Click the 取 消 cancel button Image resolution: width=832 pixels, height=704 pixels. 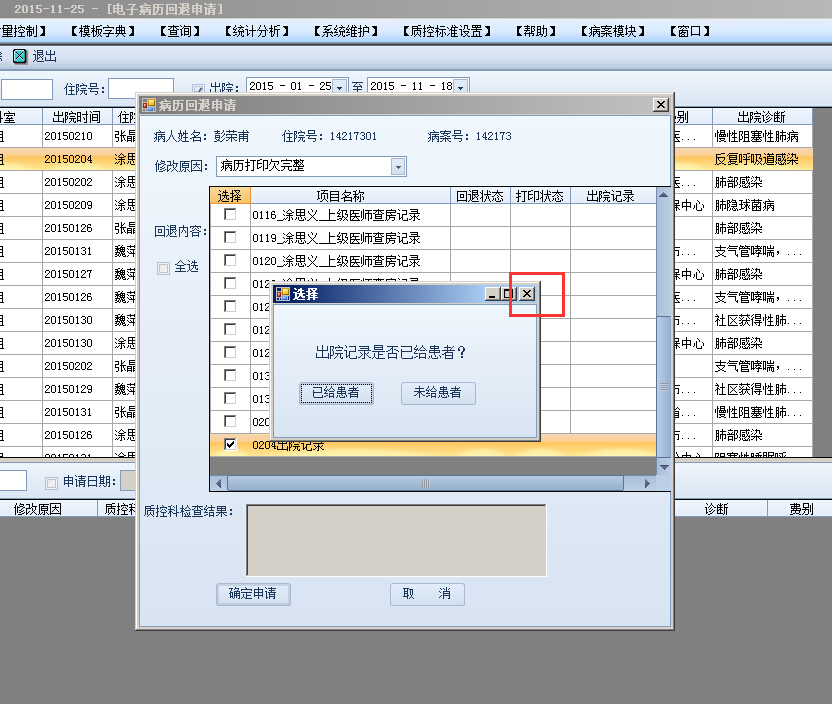pyautogui.click(x=427, y=594)
